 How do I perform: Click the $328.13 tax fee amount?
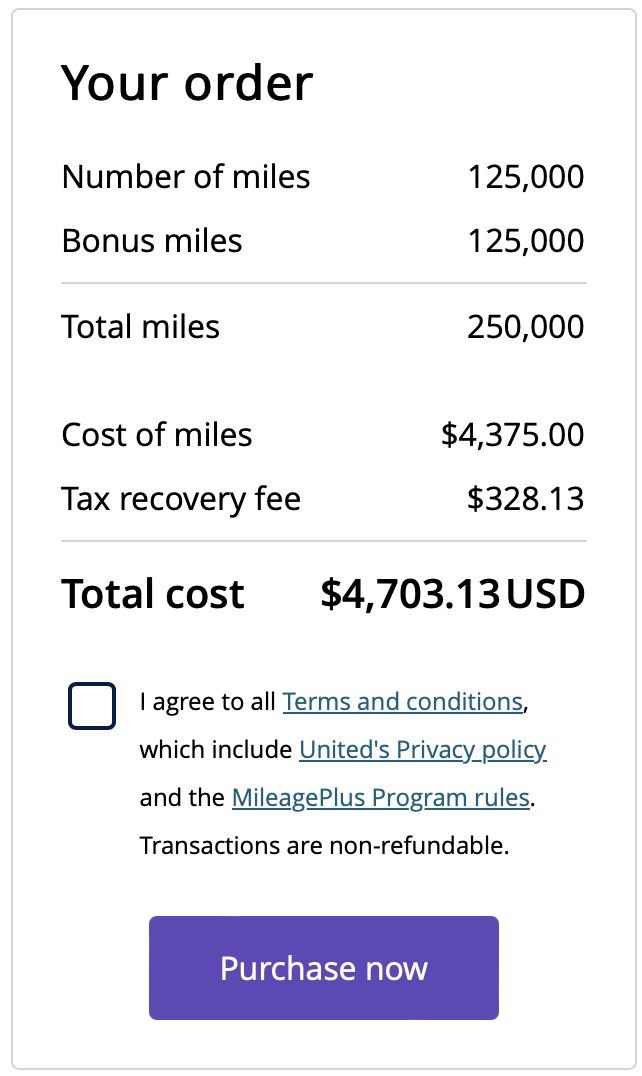tap(525, 499)
